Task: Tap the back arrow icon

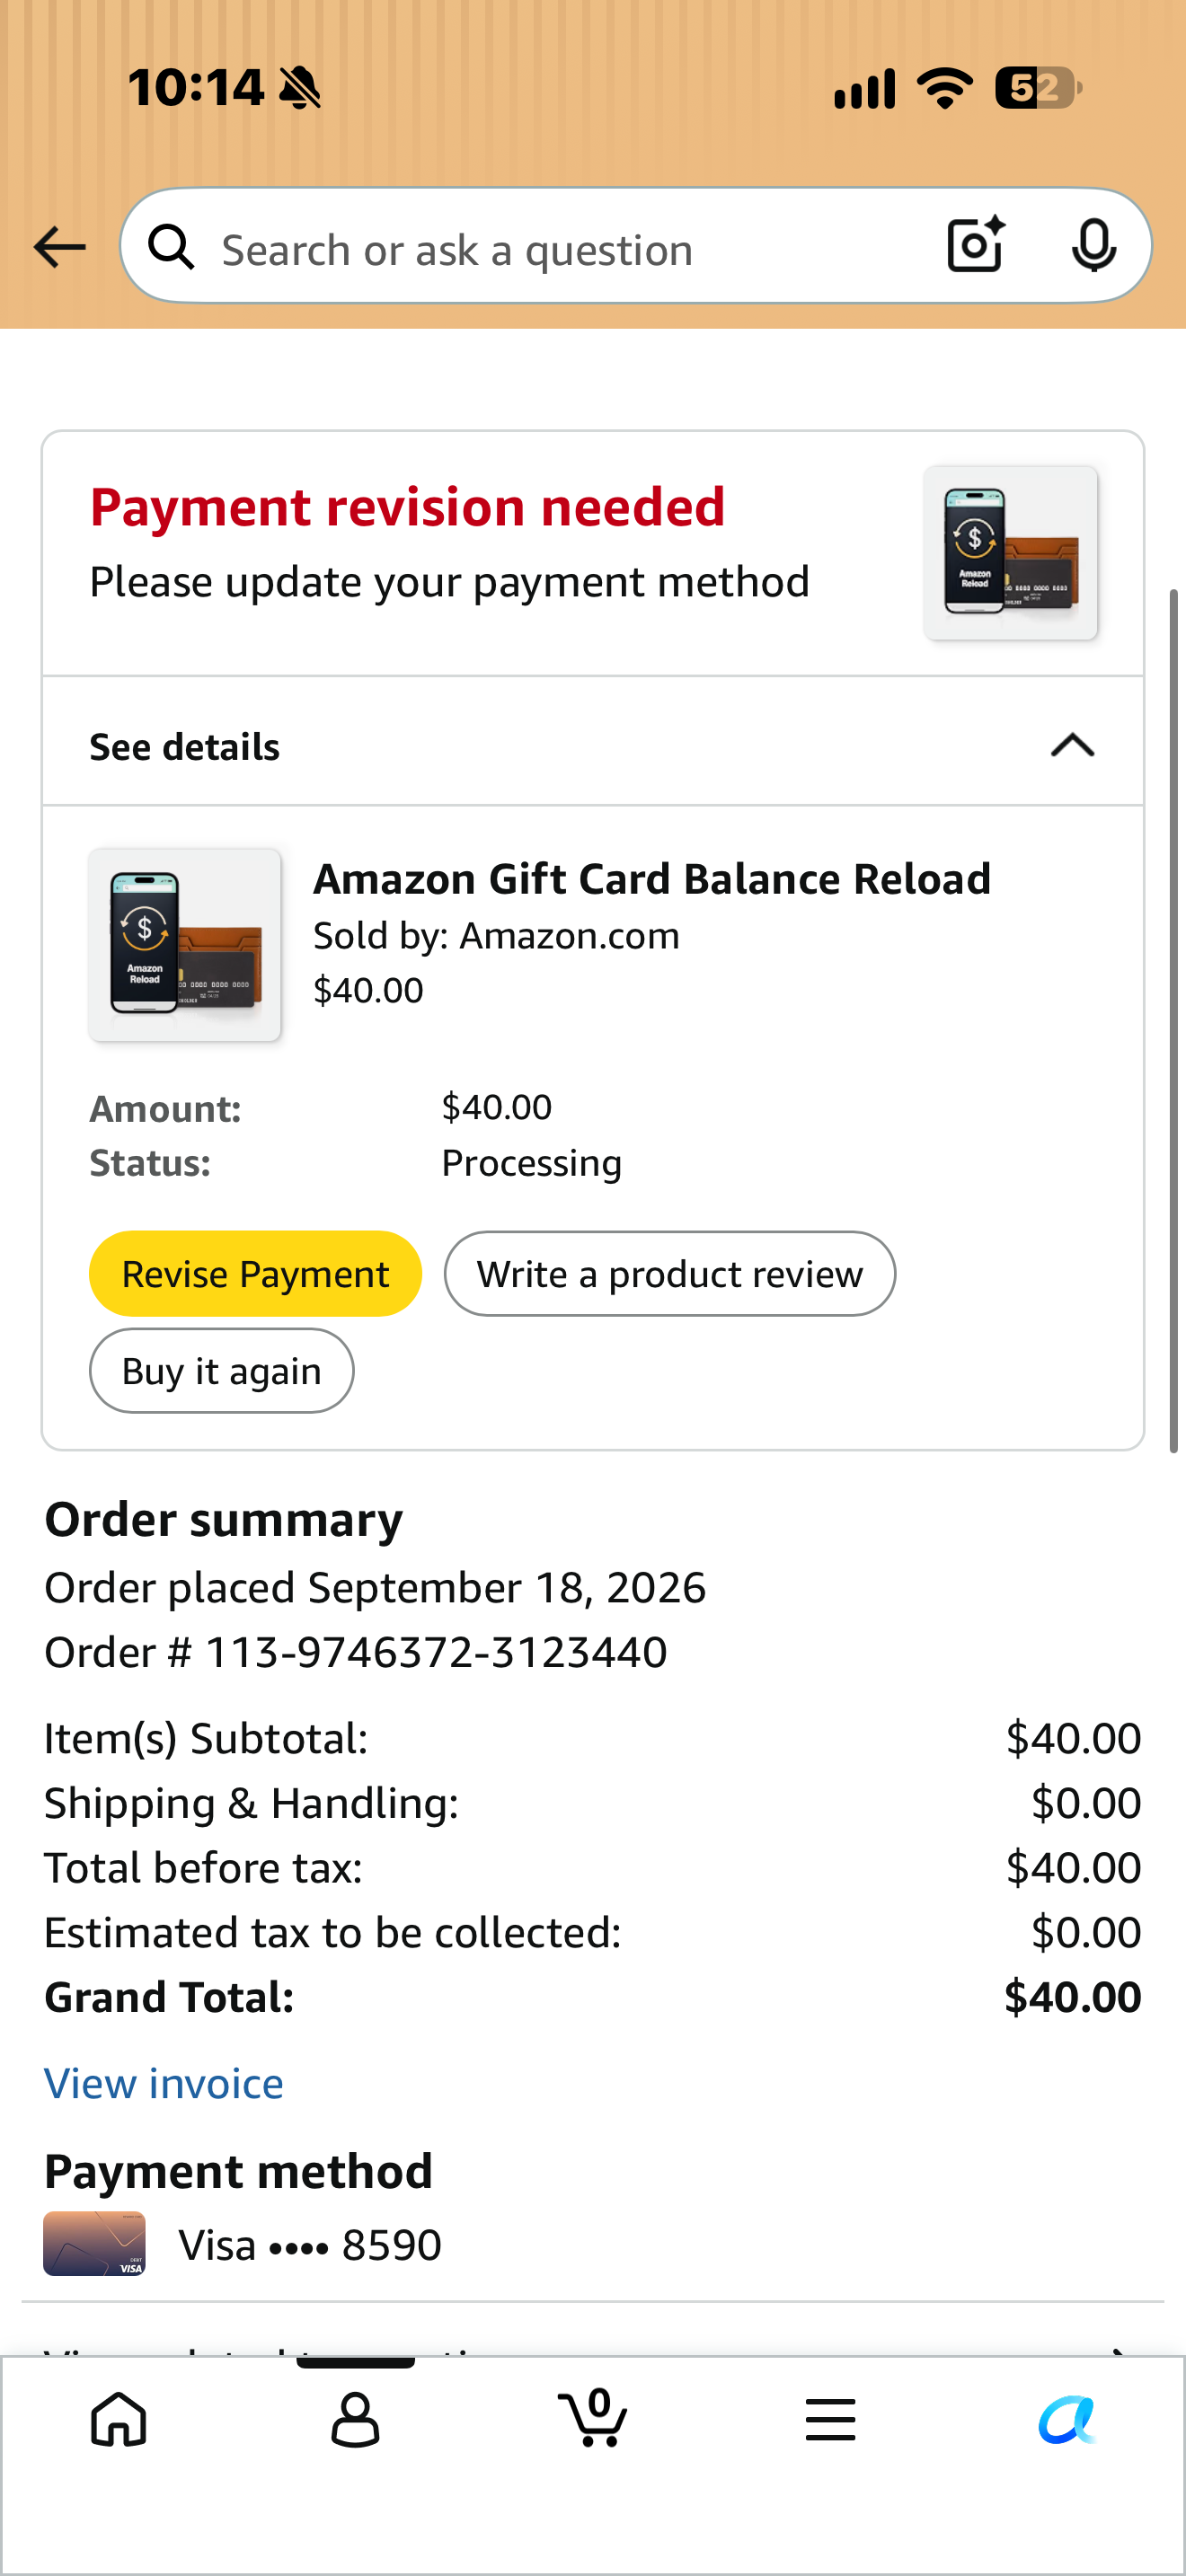Action: coord(59,247)
